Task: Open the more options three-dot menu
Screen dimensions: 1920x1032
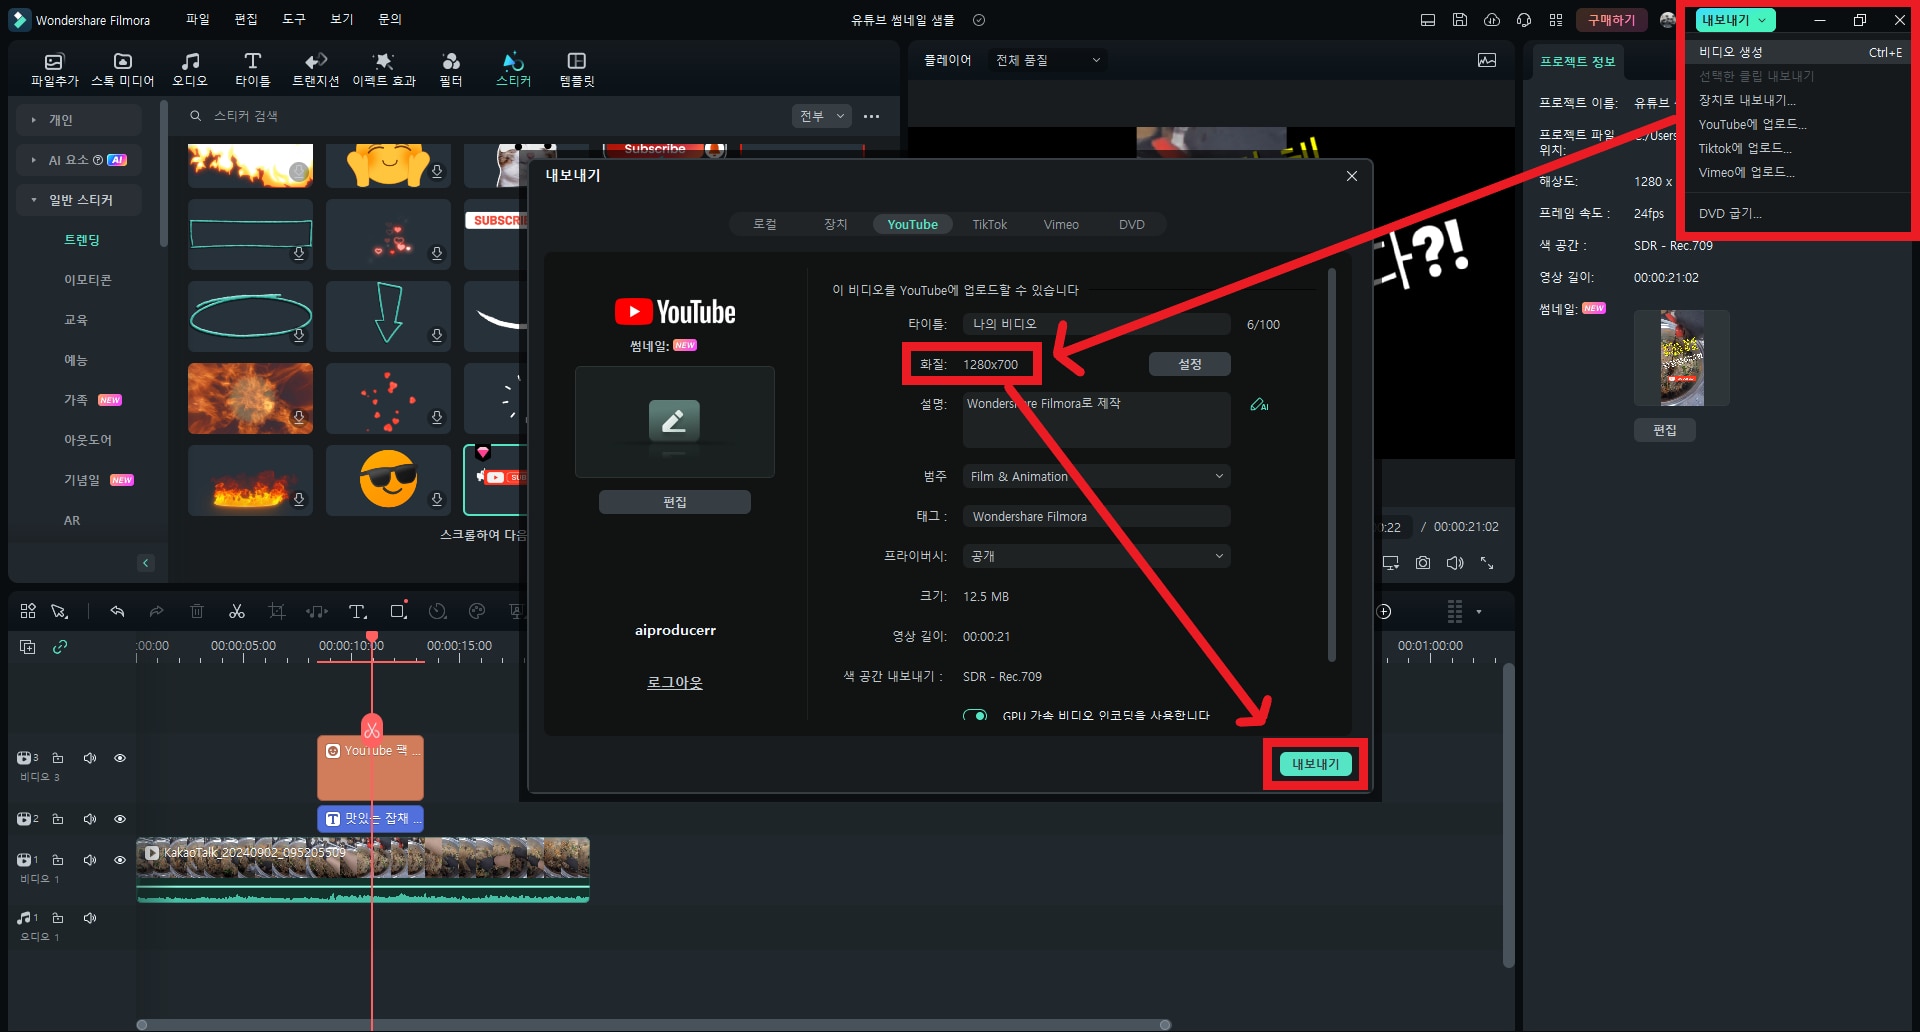Action: tap(872, 116)
